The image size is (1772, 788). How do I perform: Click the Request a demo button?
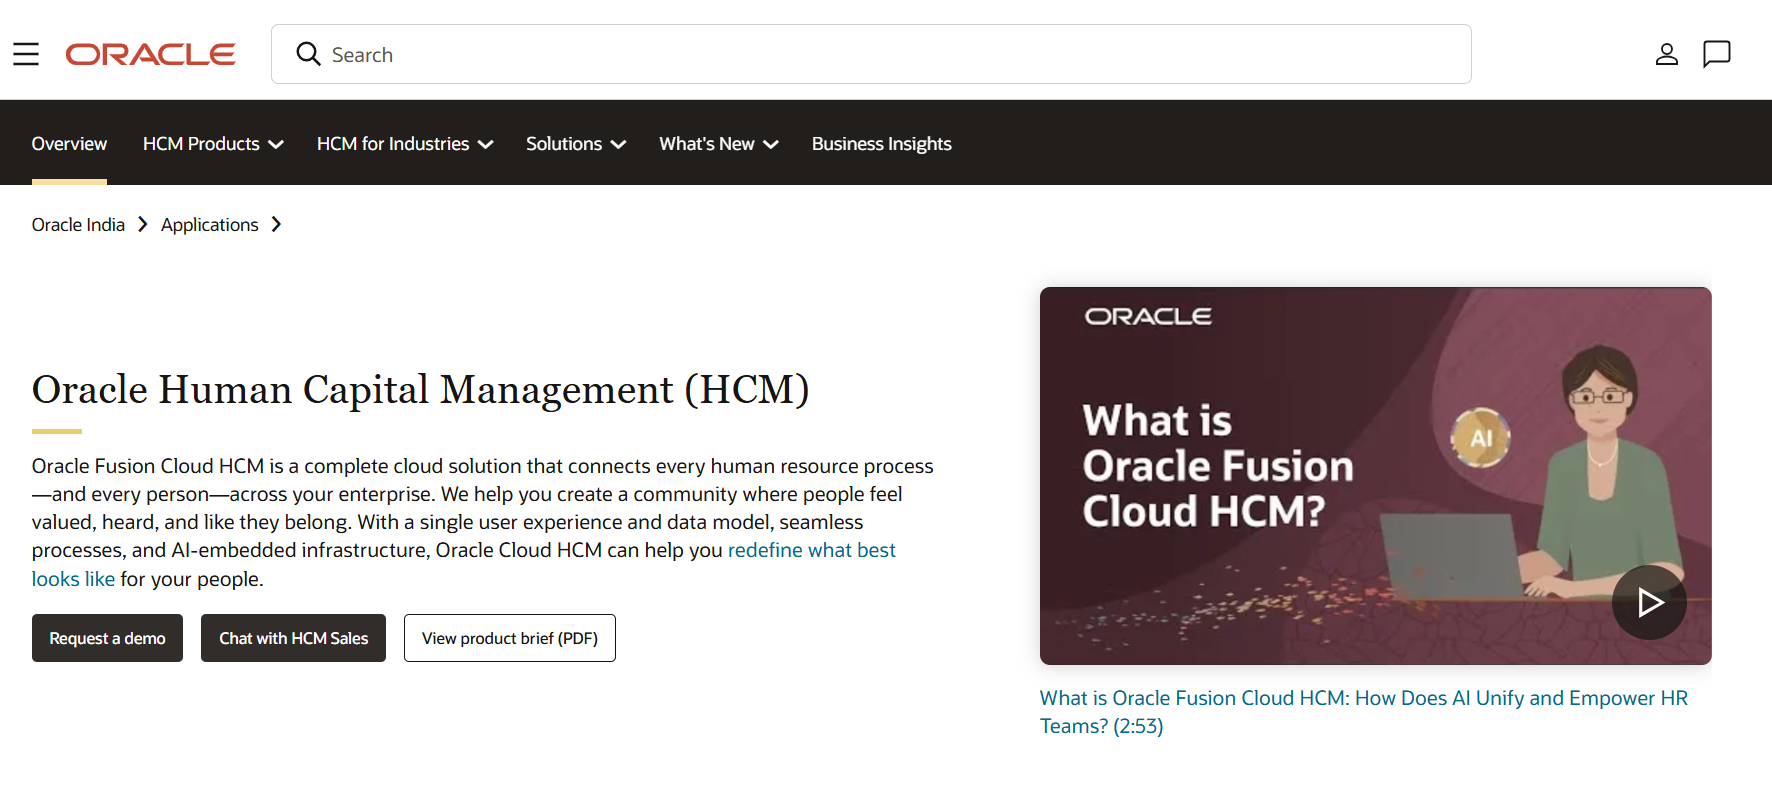(x=107, y=638)
